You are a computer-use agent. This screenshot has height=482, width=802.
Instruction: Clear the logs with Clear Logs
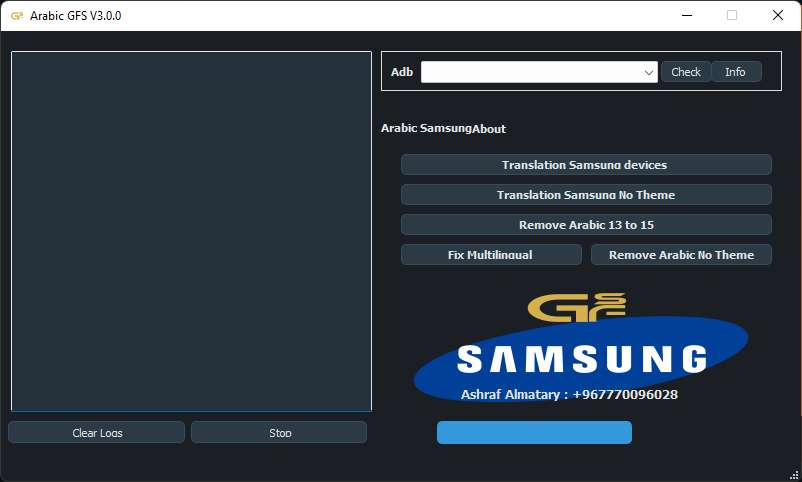click(x=97, y=432)
